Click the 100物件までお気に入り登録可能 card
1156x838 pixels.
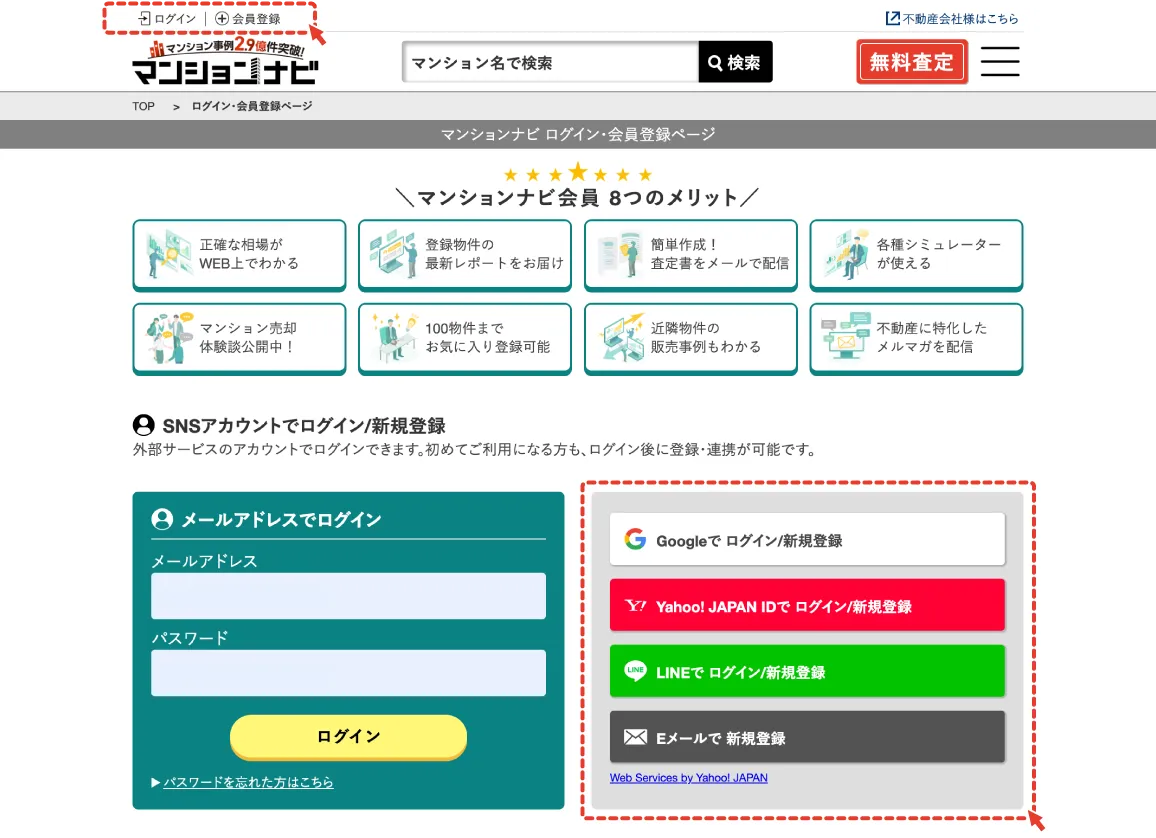point(465,338)
